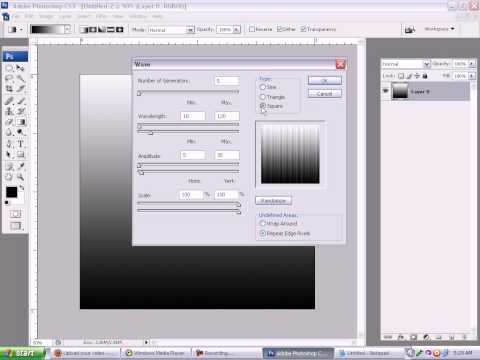
Task: Select the Healing Brush tool
Action: pos(9,100)
